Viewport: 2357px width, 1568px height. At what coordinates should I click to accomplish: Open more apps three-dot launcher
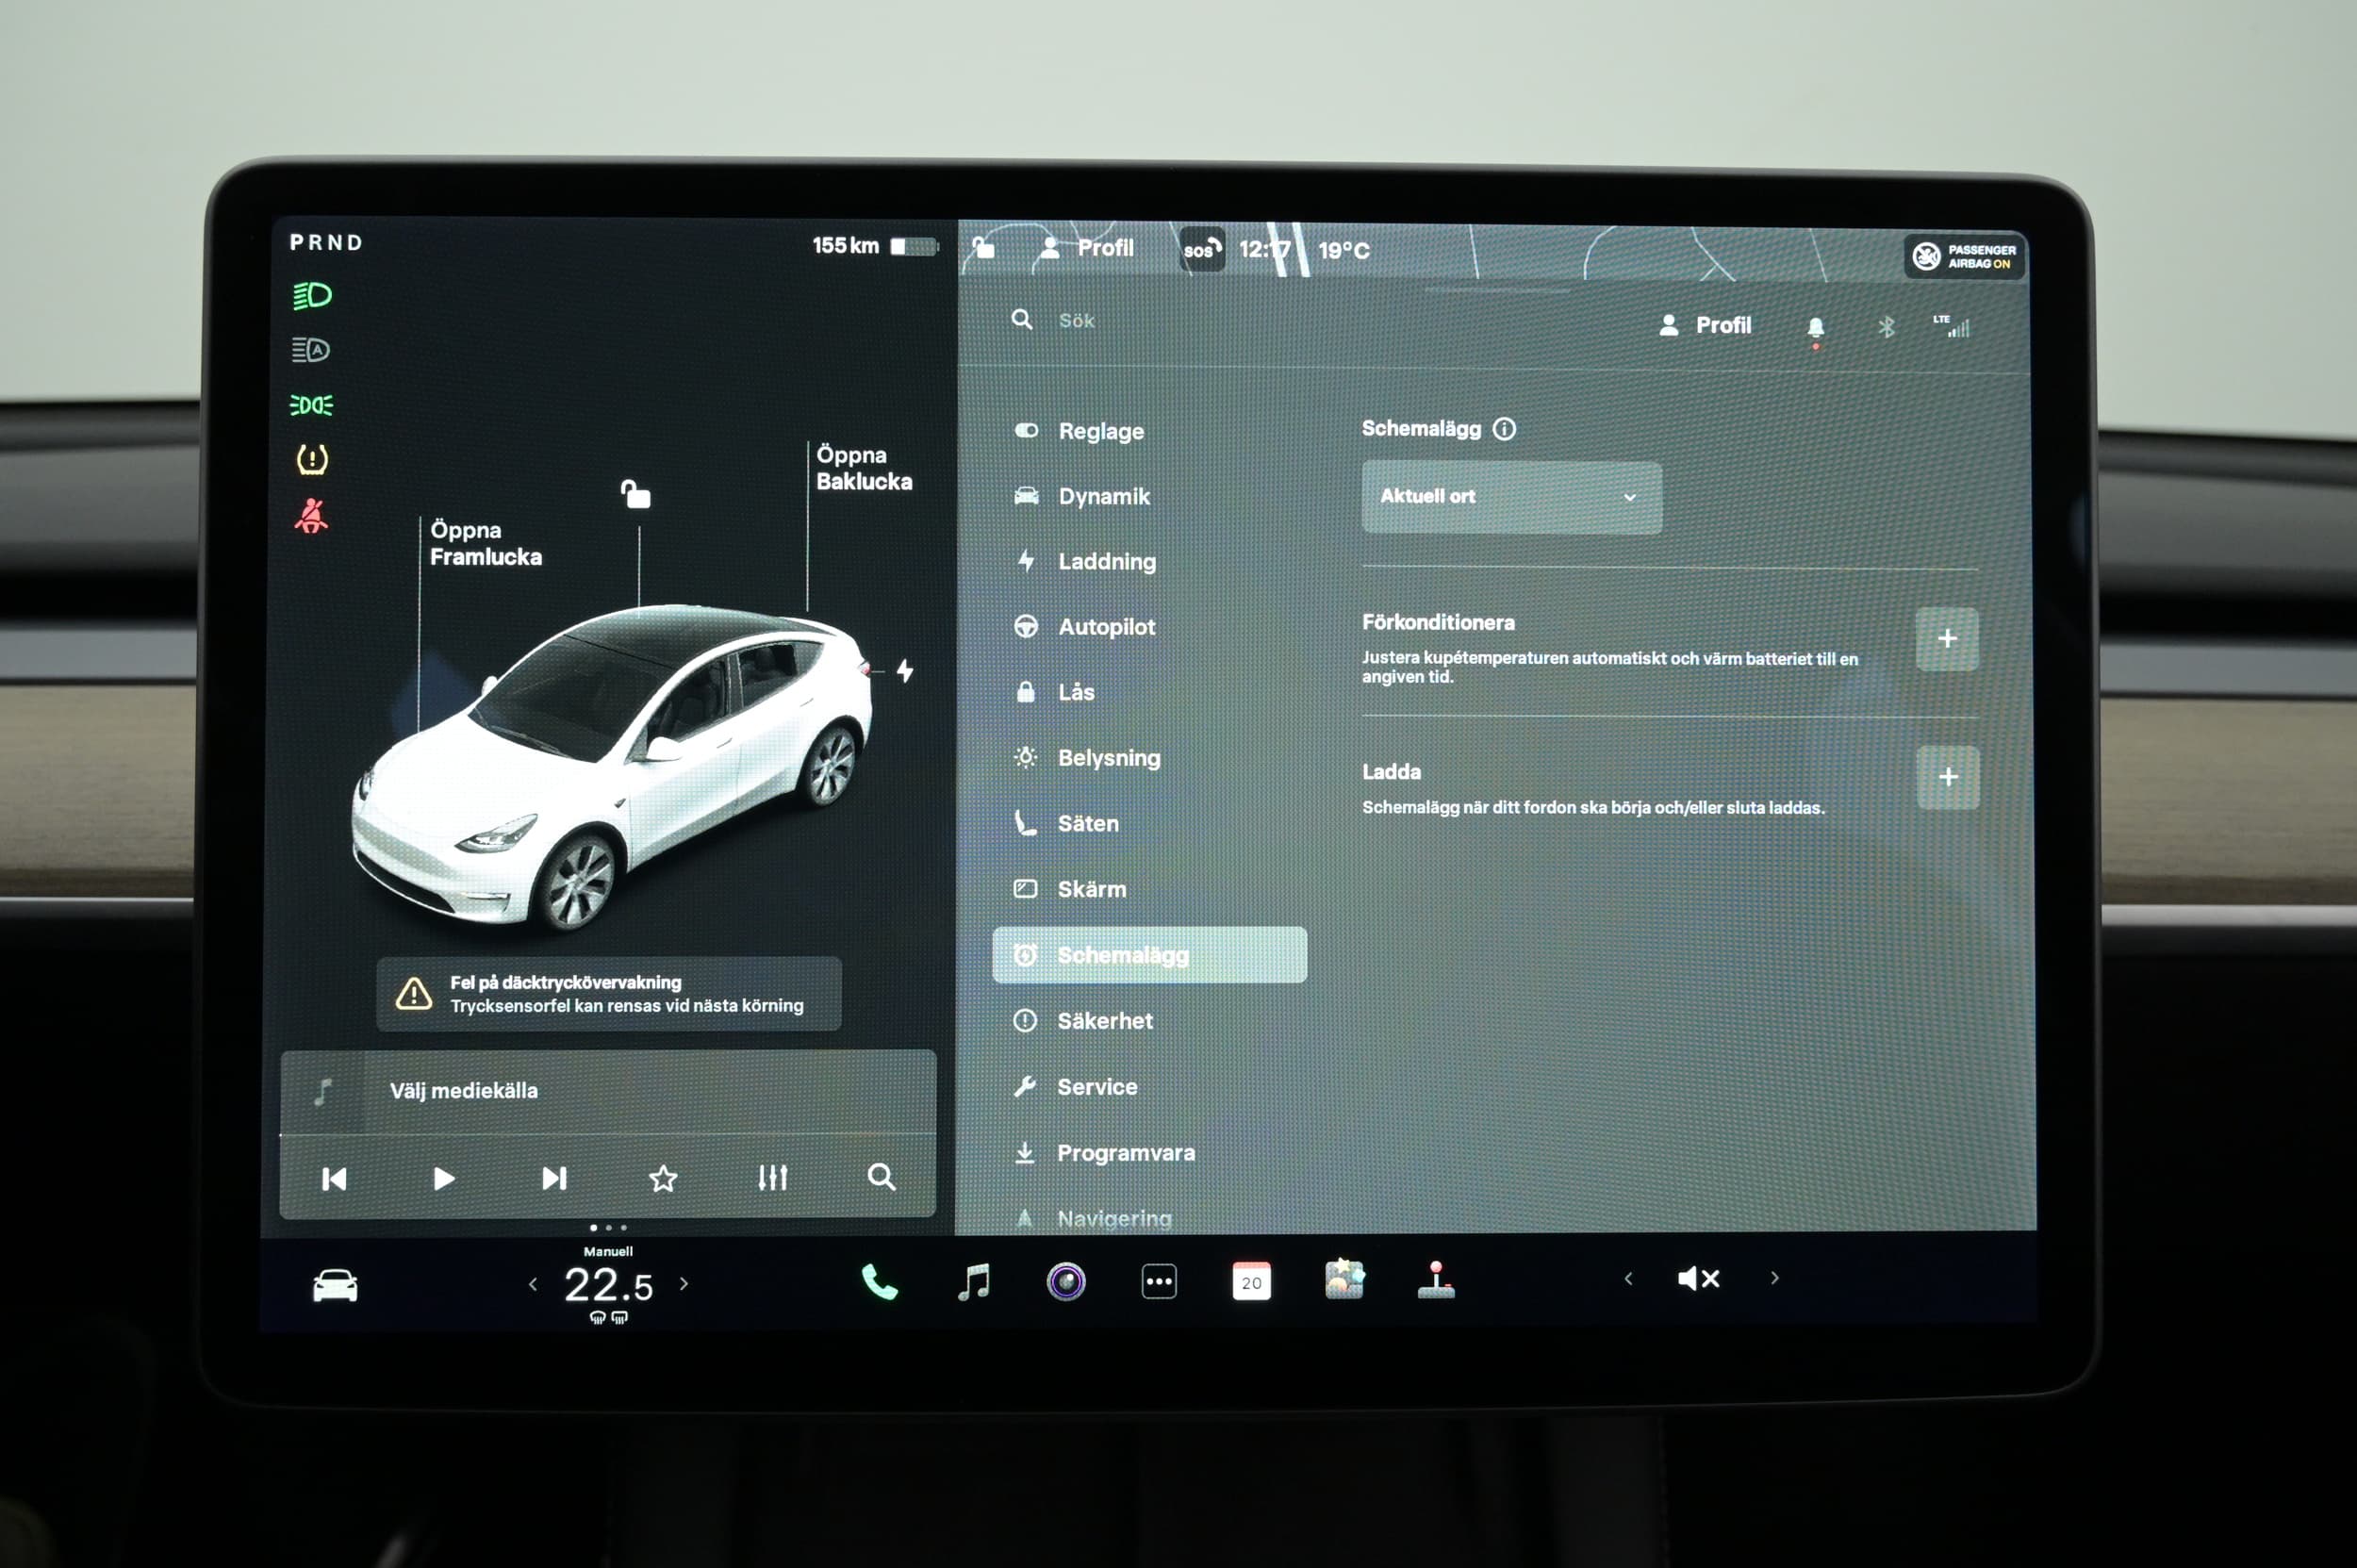coord(1158,1281)
